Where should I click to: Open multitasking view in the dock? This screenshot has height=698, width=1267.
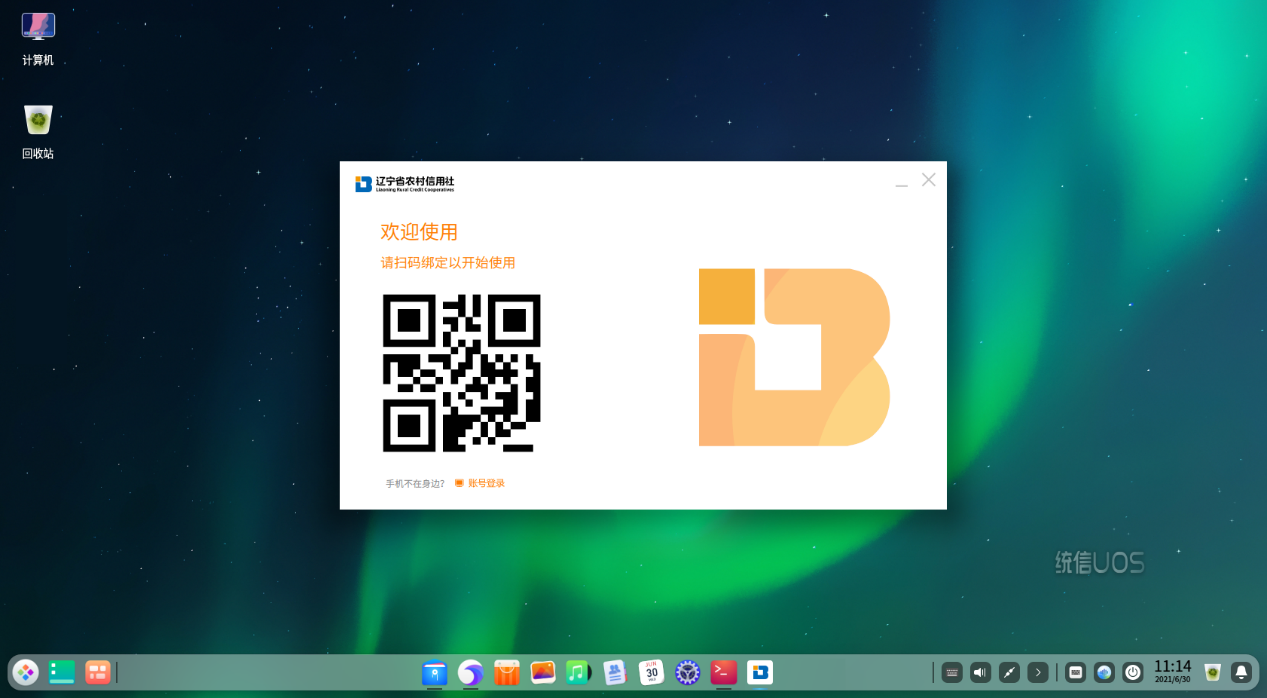tap(97, 672)
